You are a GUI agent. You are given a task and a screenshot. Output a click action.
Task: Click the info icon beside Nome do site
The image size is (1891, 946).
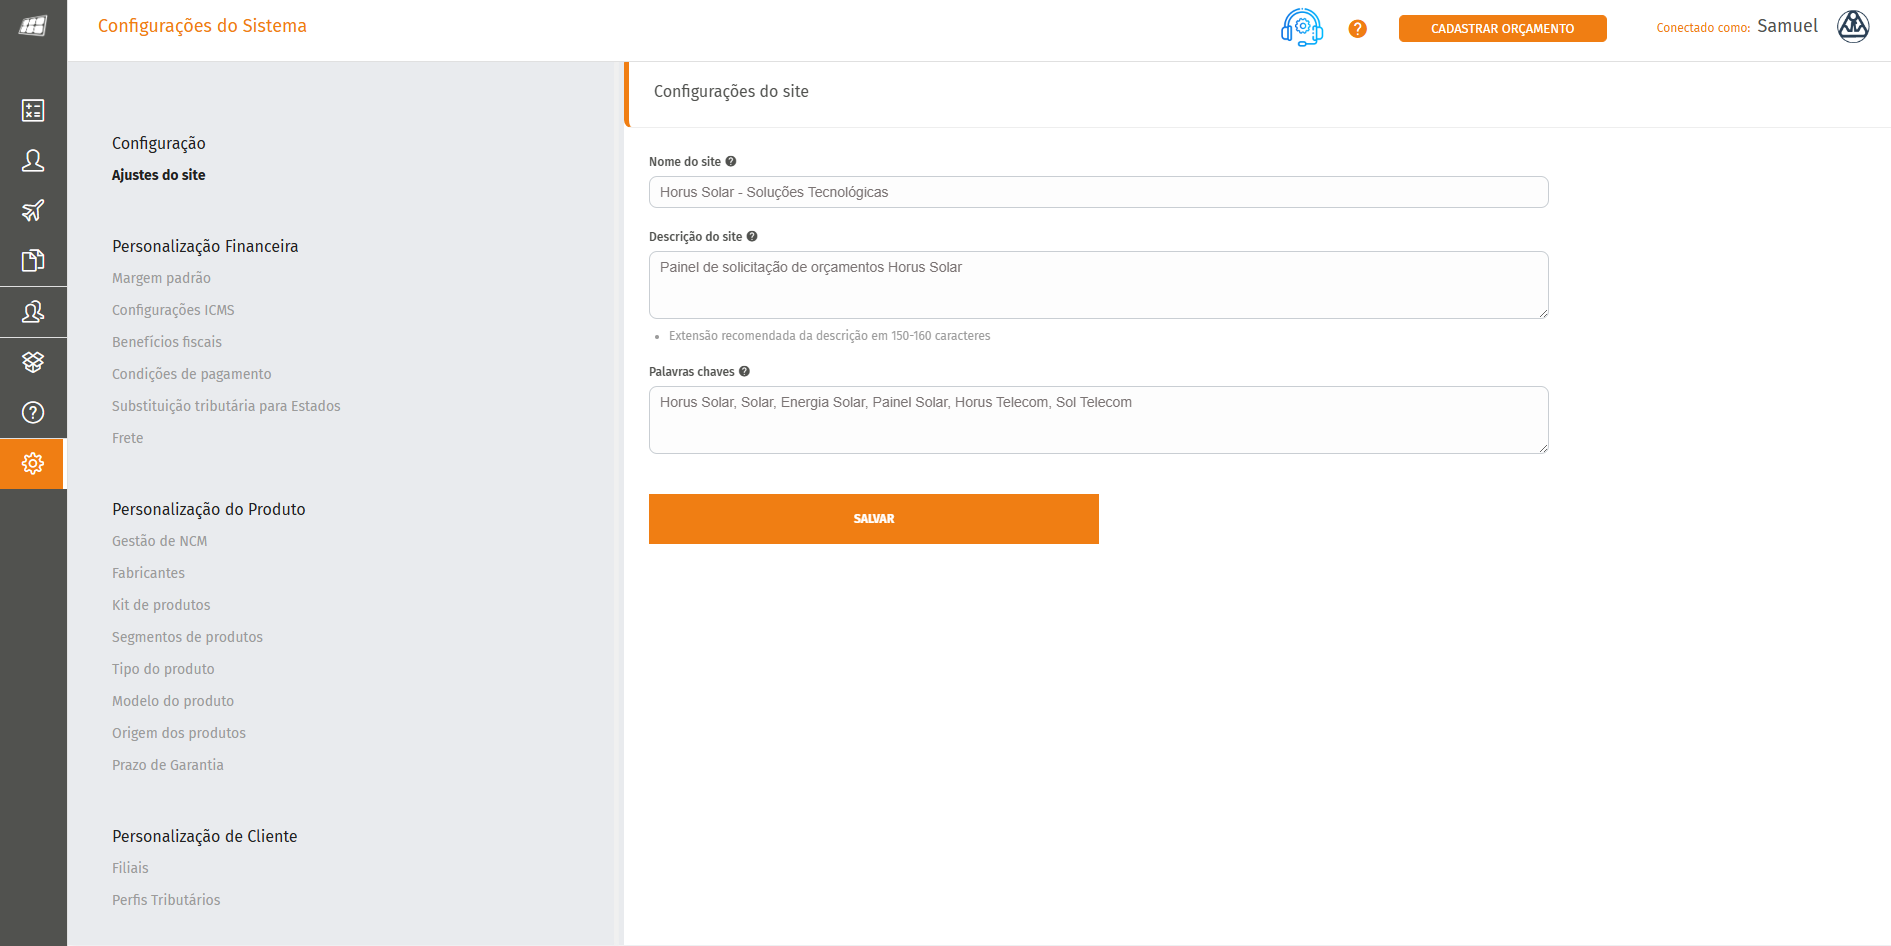pos(731,161)
